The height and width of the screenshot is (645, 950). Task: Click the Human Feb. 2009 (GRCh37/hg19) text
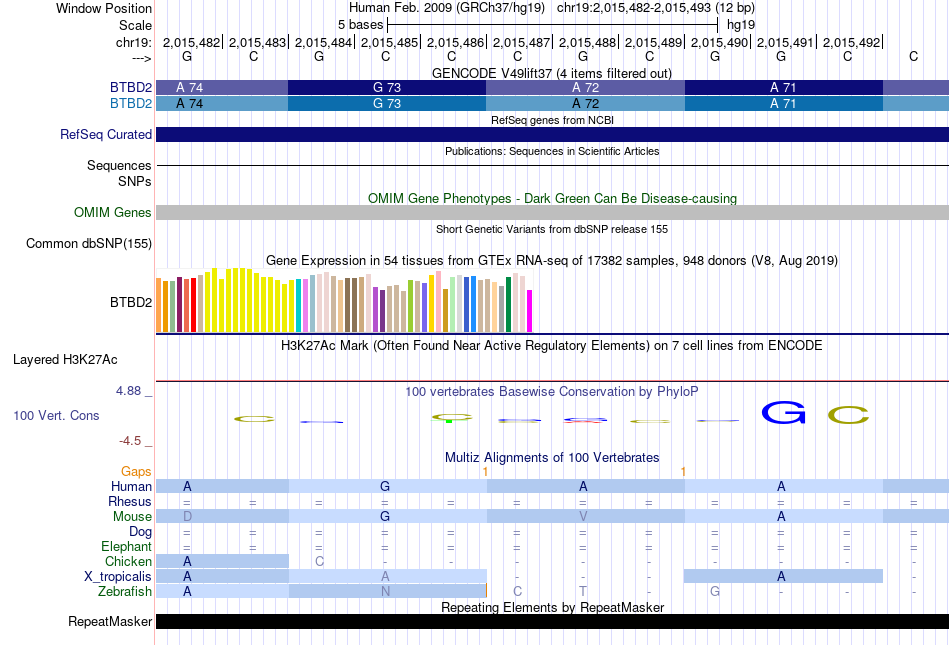coord(447,8)
